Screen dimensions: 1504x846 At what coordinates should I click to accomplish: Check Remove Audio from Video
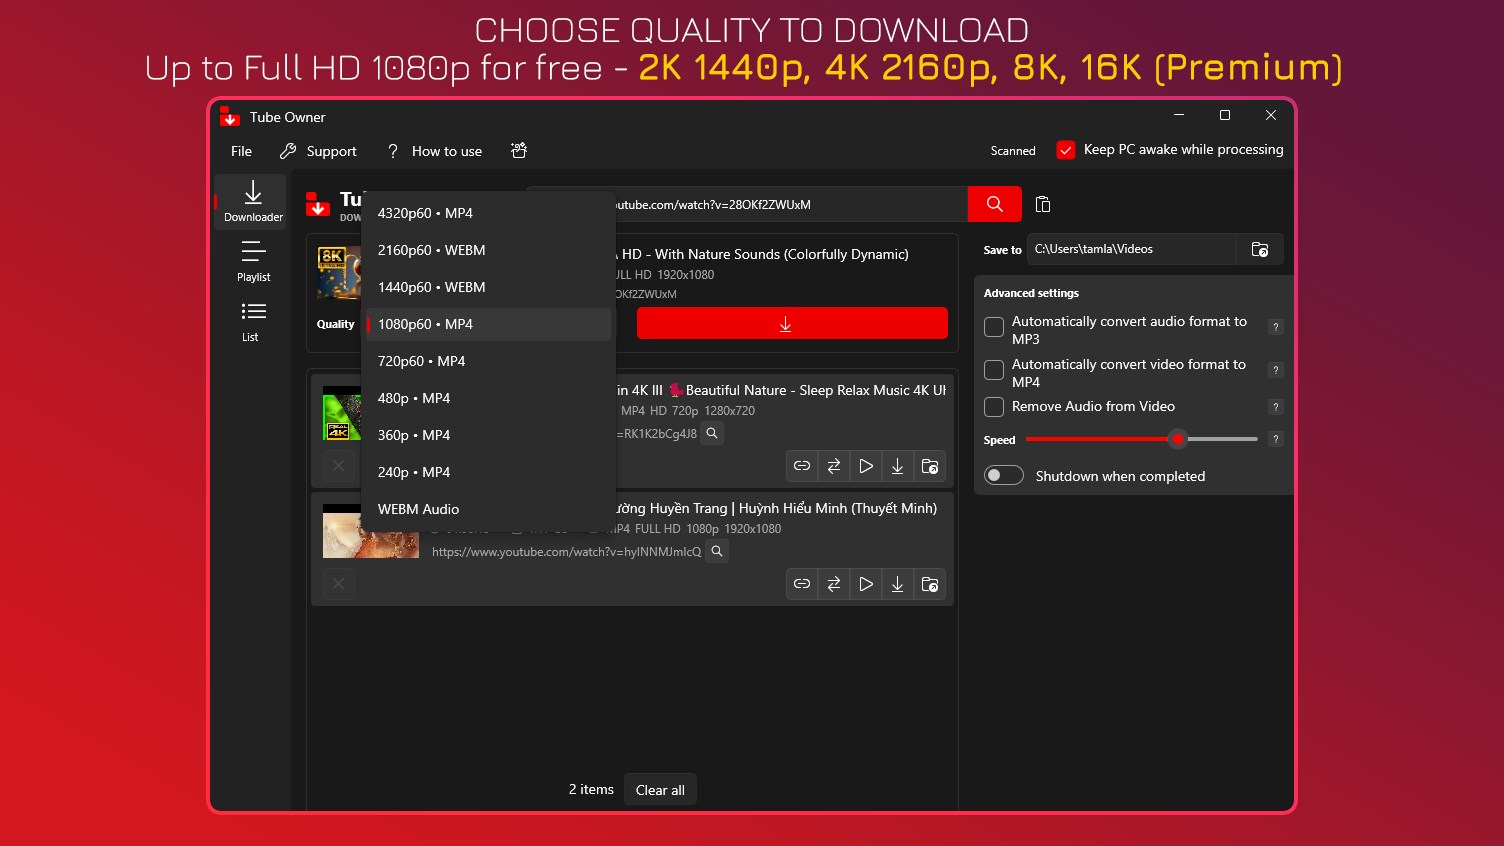[x=994, y=407]
